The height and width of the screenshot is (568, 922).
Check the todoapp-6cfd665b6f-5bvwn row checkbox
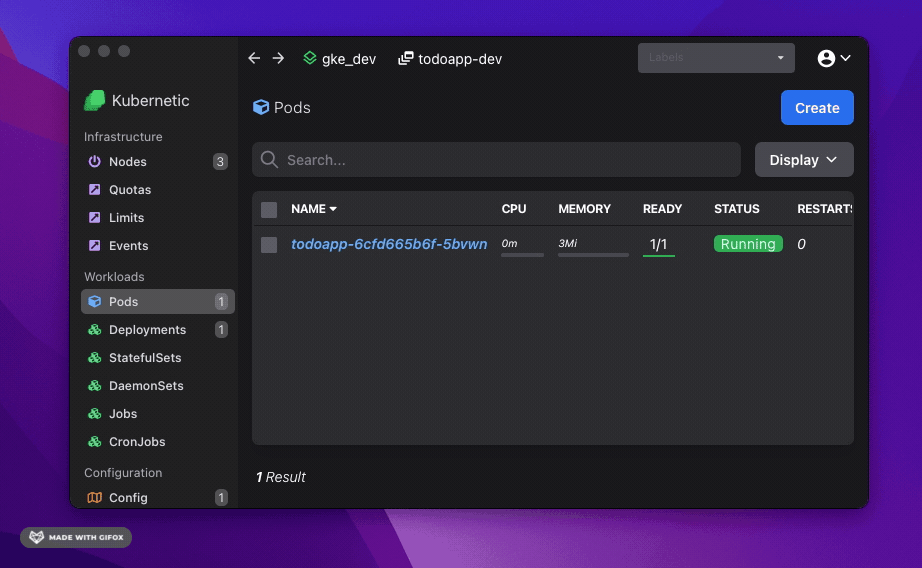(269, 245)
